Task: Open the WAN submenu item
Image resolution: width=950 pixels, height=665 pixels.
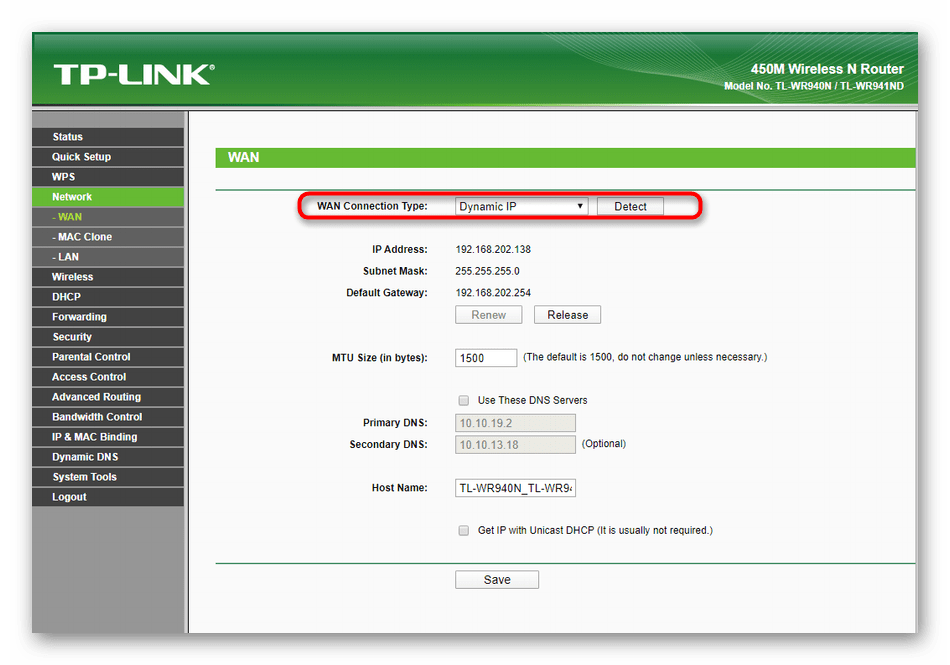Action: click(108, 217)
